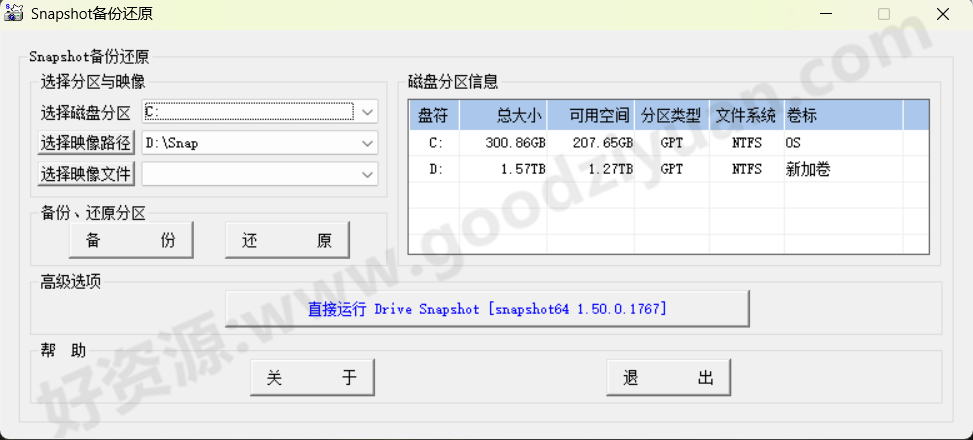Minimize the Snapshot备份还原 window
The height and width of the screenshot is (440, 973).
(825, 14)
